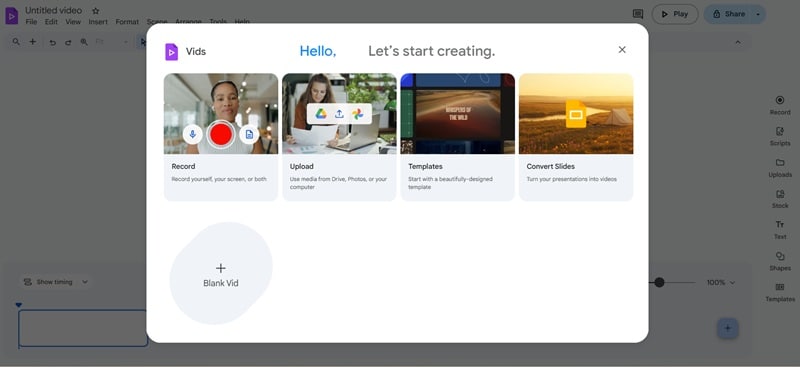
Task: Open the File menu
Action: click(x=31, y=22)
